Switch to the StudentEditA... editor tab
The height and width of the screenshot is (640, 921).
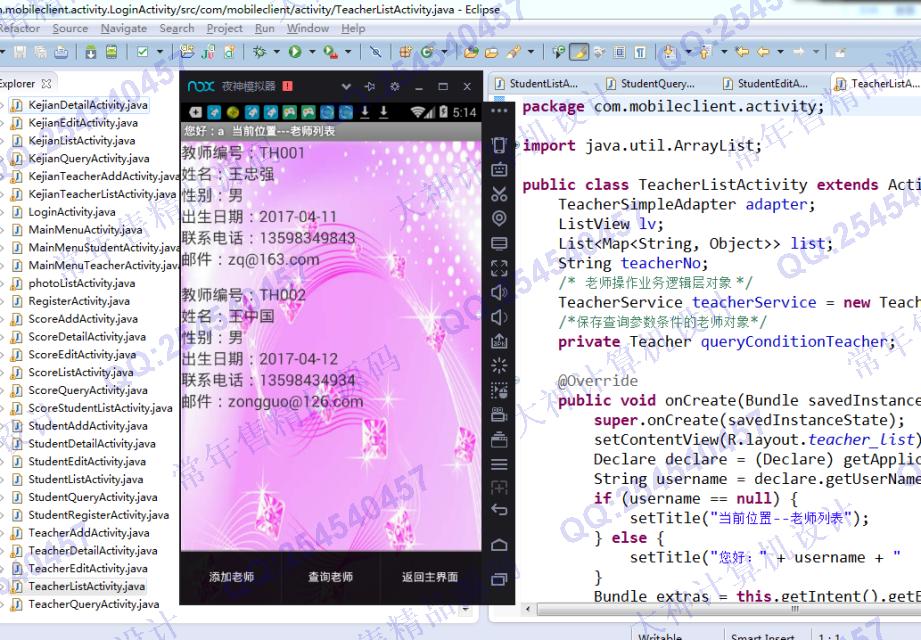coord(766,84)
